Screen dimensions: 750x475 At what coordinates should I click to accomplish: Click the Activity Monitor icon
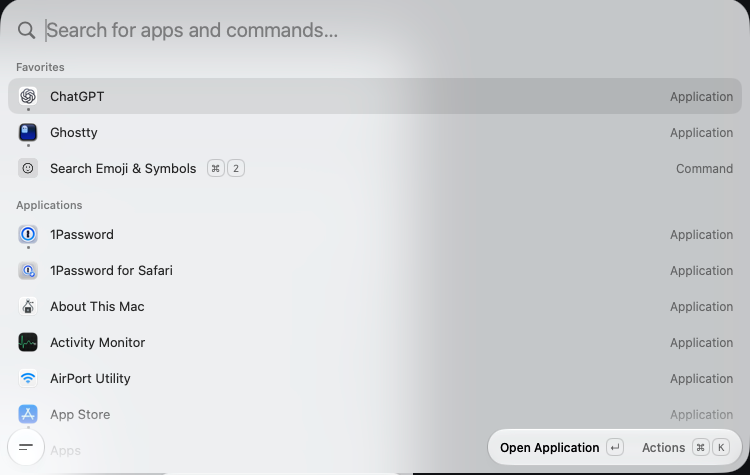pos(28,342)
